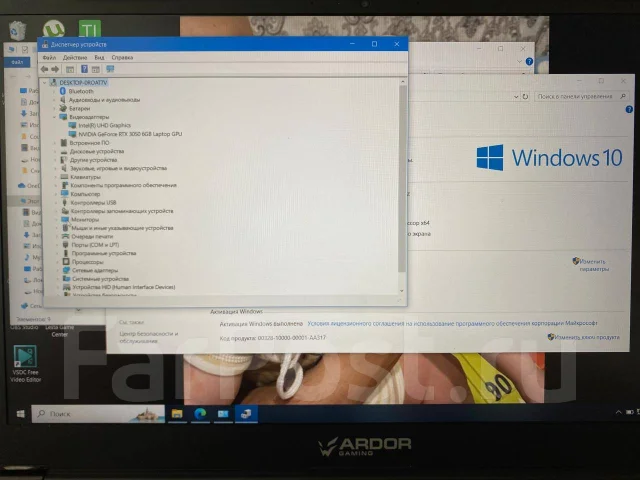The image size is (640, 480).
Task: Open the VSDC Free Video Editor shortcut
Action: pyautogui.click(x=25, y=363)
